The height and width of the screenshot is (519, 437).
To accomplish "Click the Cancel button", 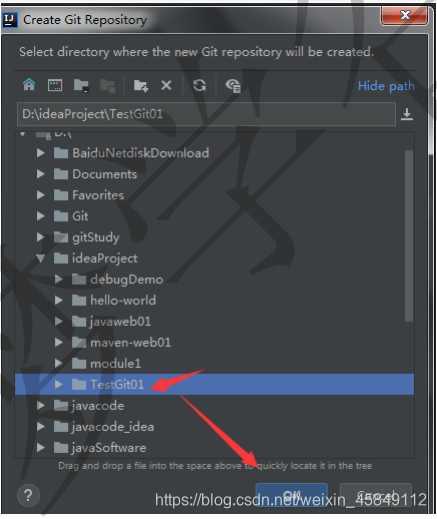I will point(376,495).
